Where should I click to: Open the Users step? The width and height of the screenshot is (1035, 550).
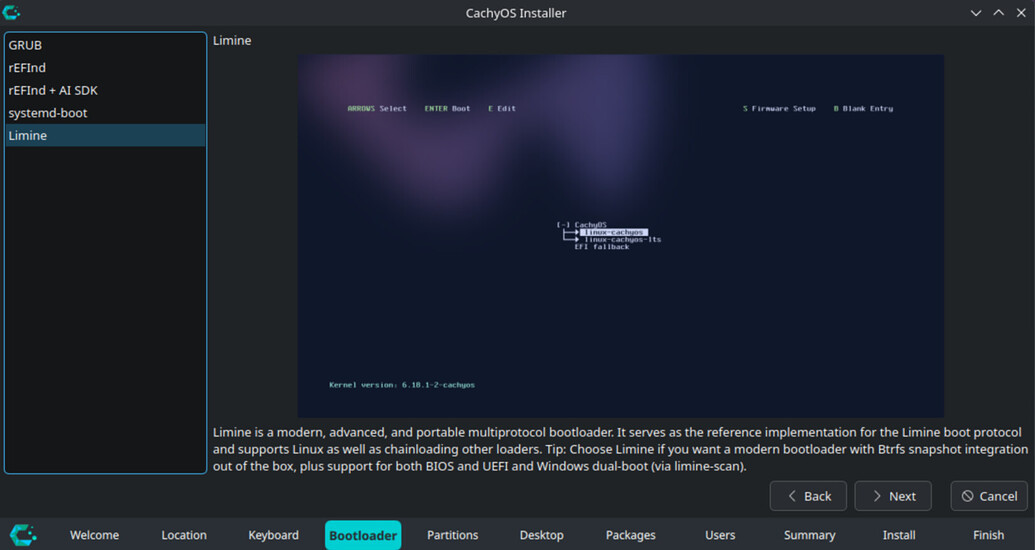coord(720,535)
